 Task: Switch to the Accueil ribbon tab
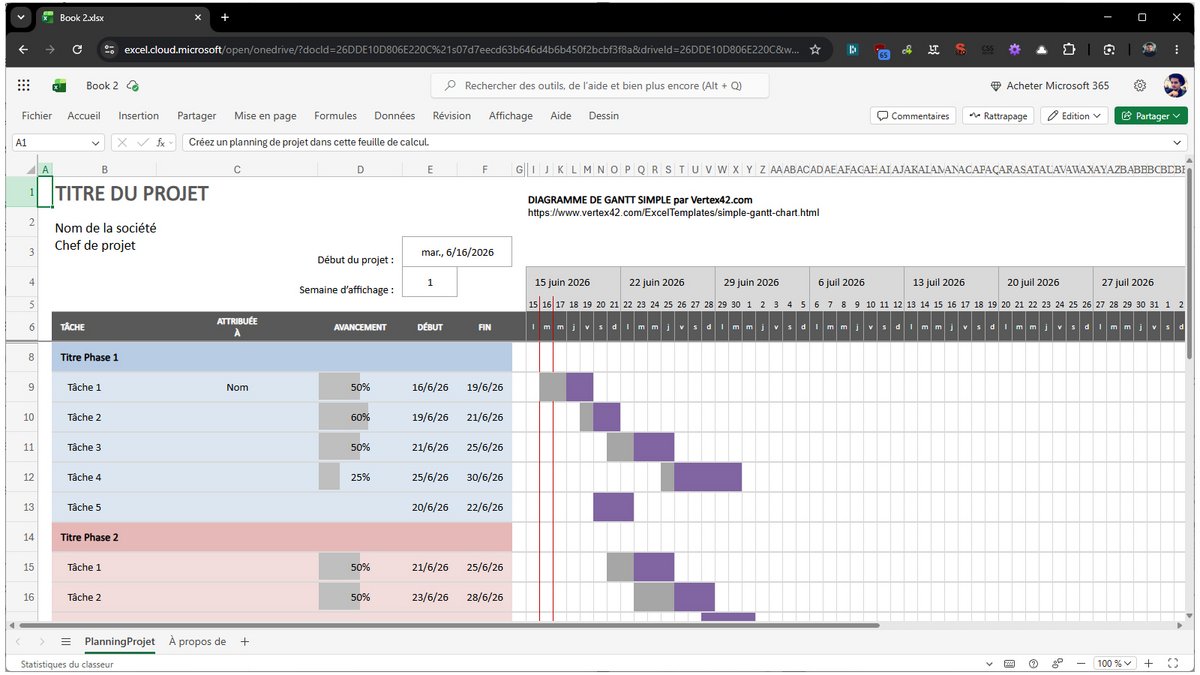(84, 116)
